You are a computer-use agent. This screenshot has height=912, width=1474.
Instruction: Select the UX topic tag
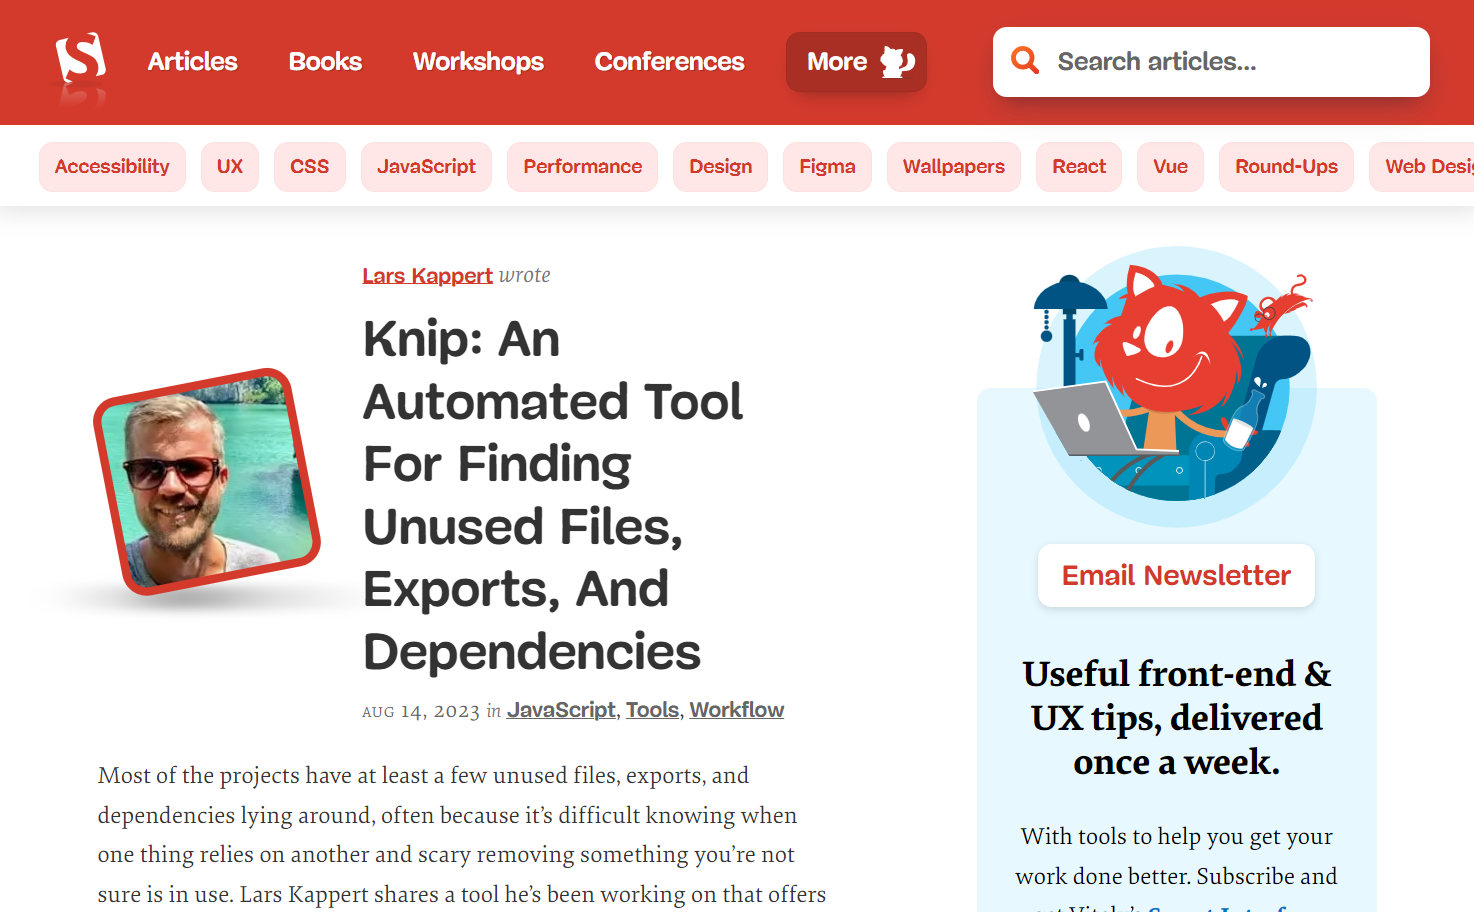coord(230,167)
